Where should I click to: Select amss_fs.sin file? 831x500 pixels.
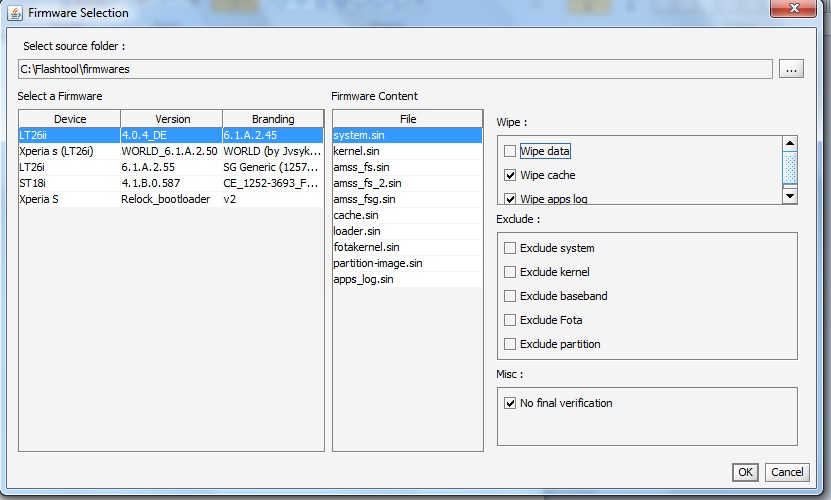pos(408,167)
